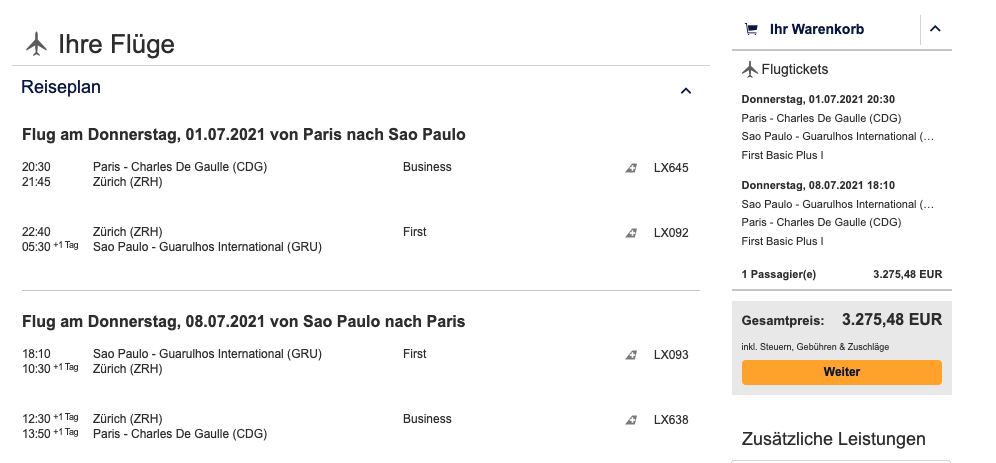The image size is (996, 463).
Task: Click the outbound flight heading Paris nach Sao Paulo
Action: point(244,134)
